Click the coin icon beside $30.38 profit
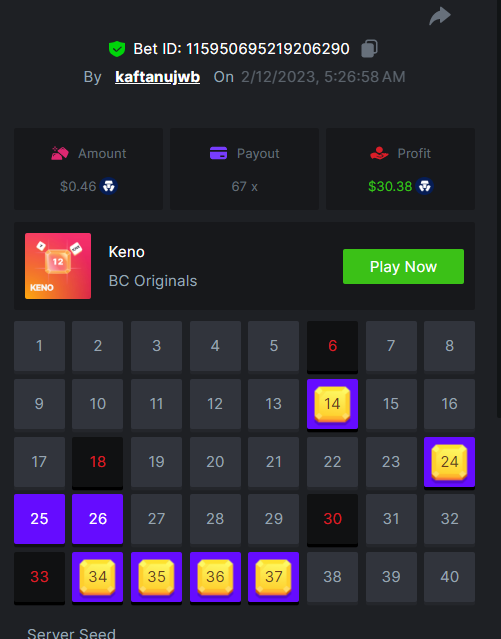This screenshot has width=501, height=639. [425, 186]
